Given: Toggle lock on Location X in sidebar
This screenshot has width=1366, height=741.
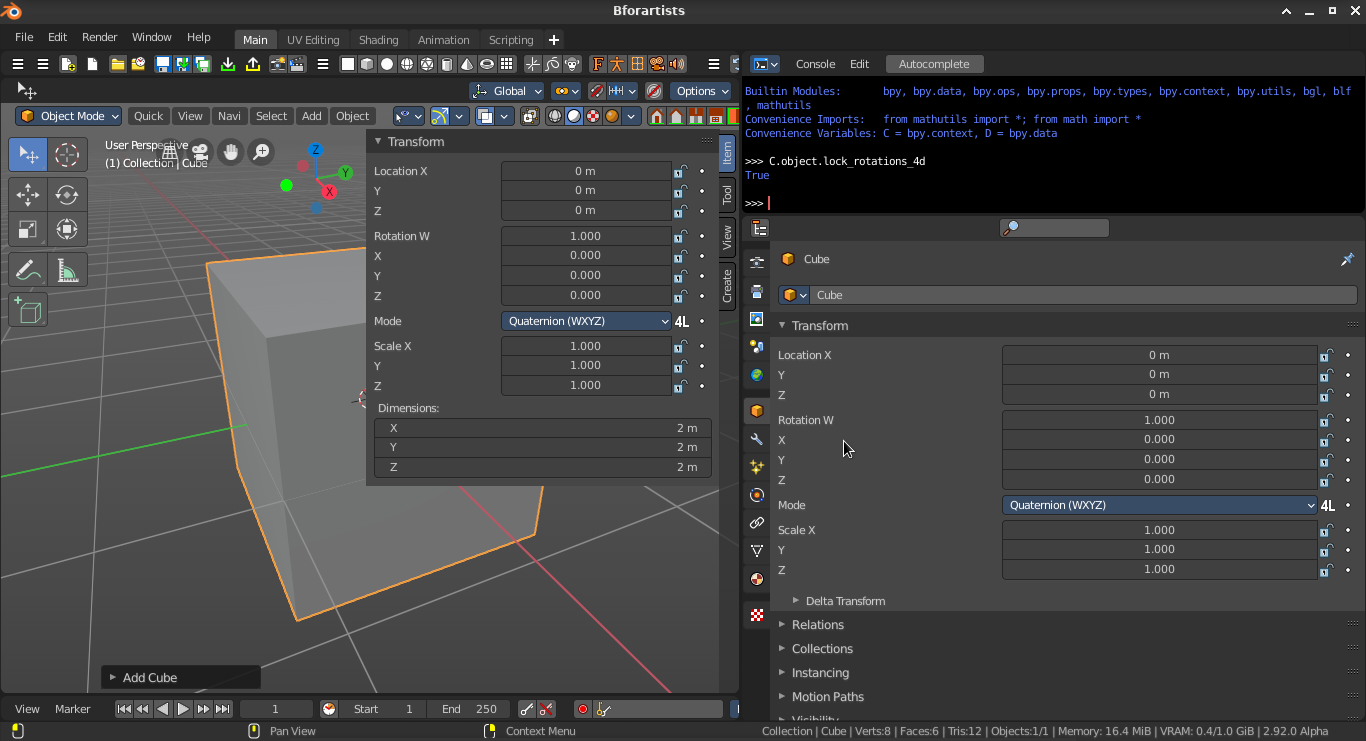Looking at the screenshot, I should coord(679,171).
